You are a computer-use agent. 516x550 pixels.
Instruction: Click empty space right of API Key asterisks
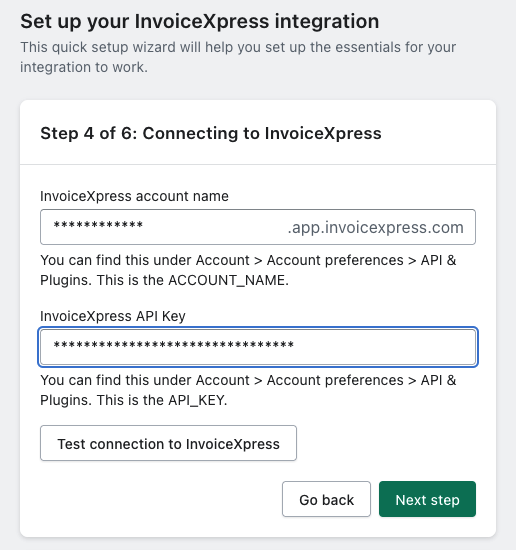[x=382, y=347]
